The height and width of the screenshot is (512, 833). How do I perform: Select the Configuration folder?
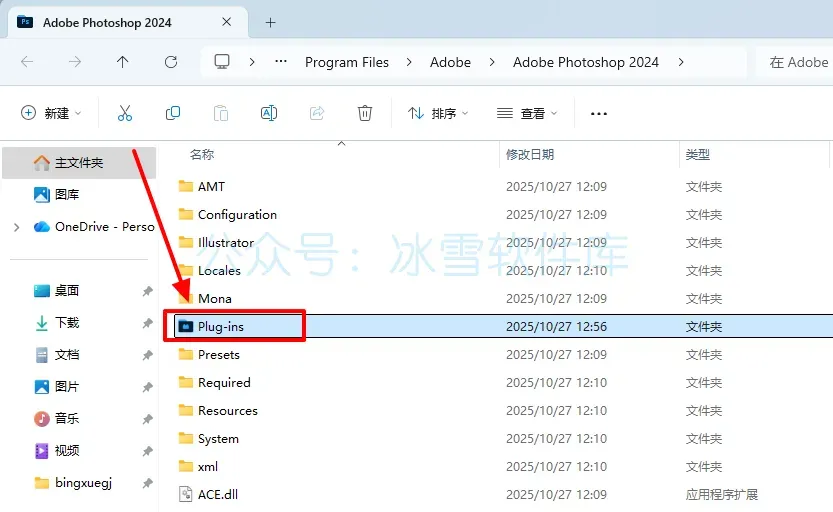pyautogui.click(x=237, y=215)
